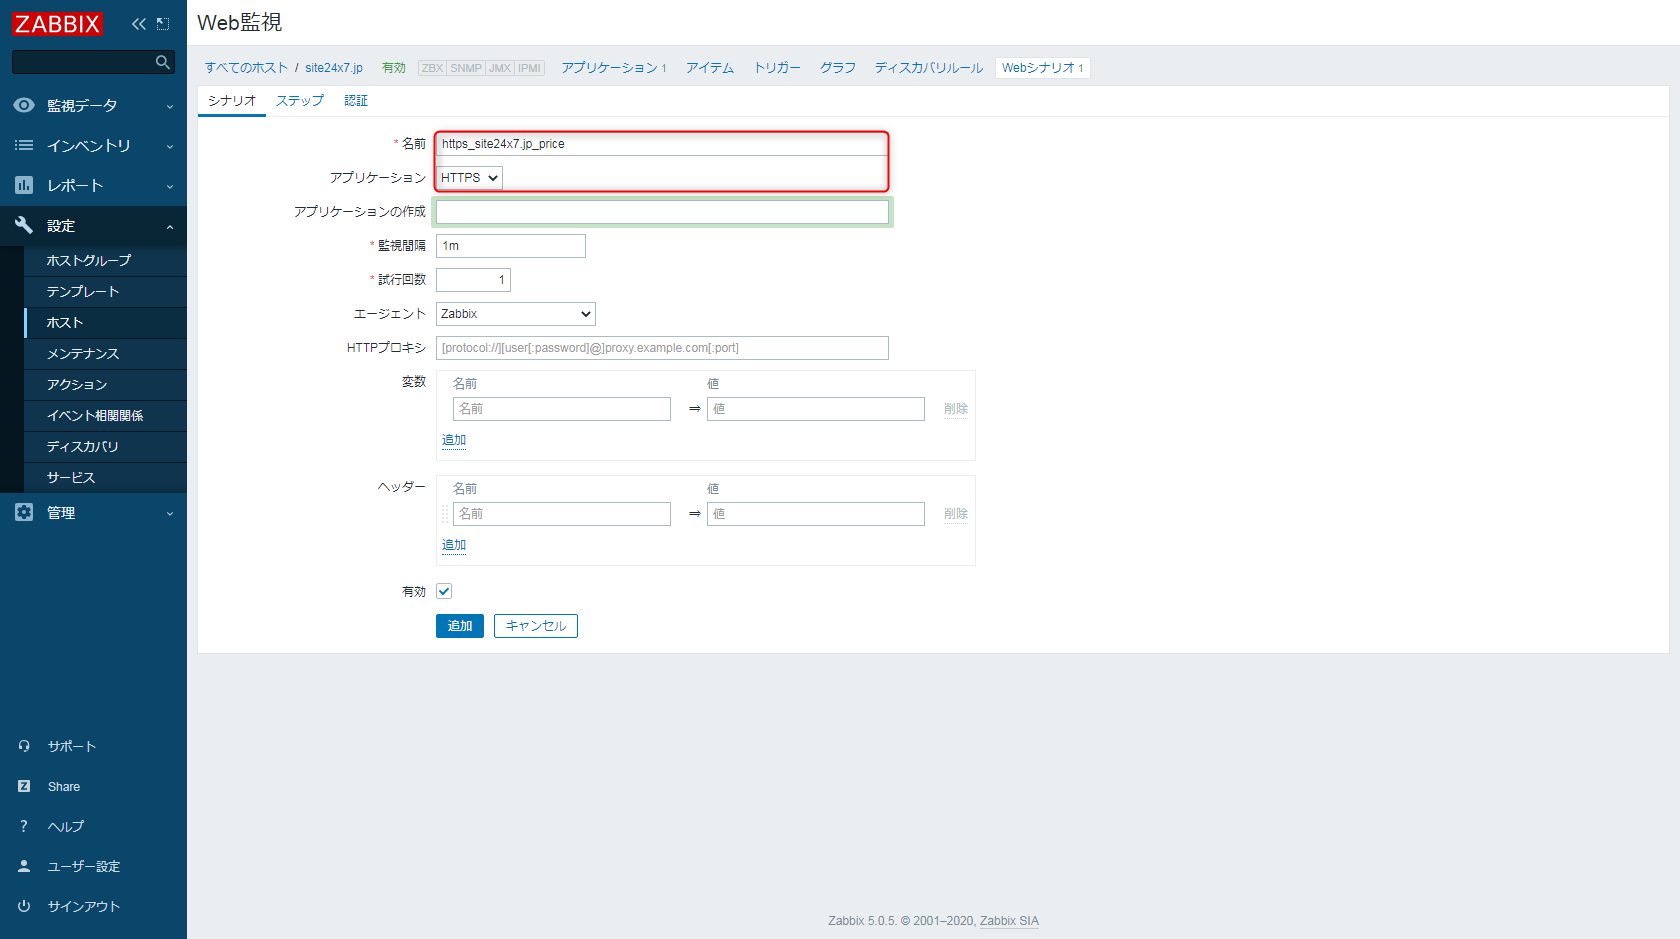Focus the 試行回数 field
This screenshot has height=939, width=1680.
click(x=473, y=280)
